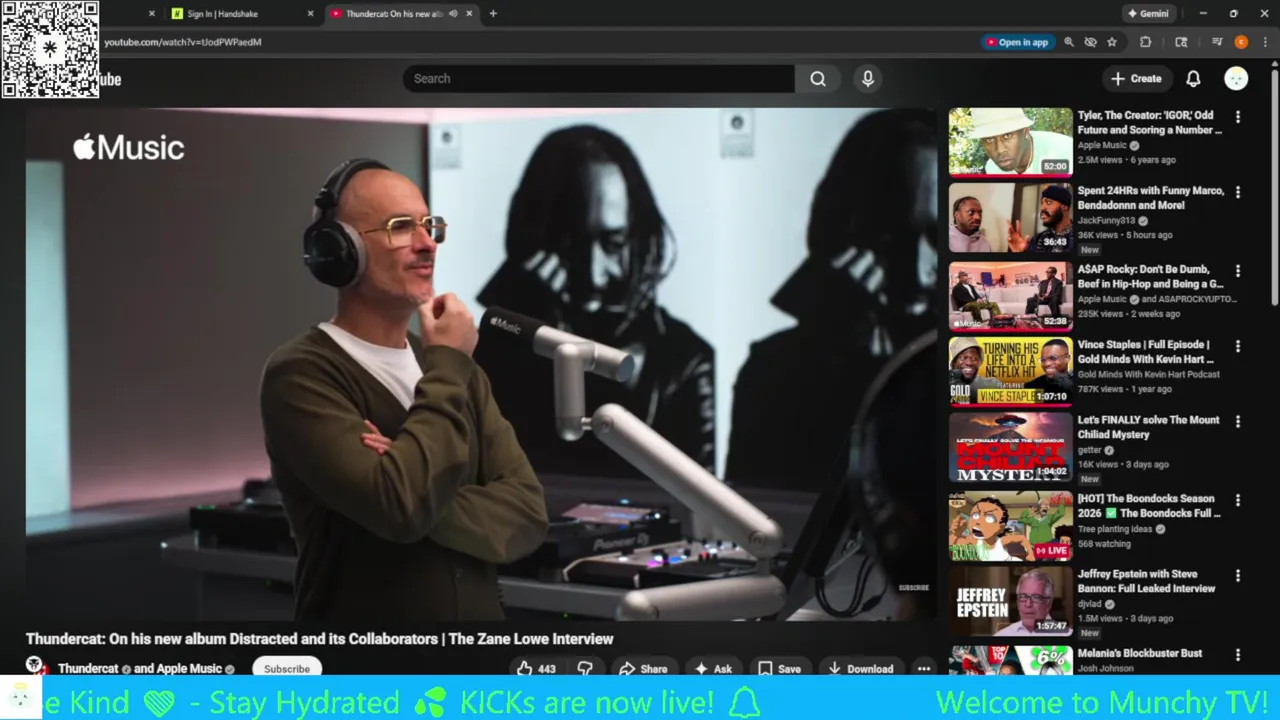Image resolution: width=1280 pixels, height=720 pixels.
Task: Dislike the Thundercat video
Action: (x=585, y=669)
